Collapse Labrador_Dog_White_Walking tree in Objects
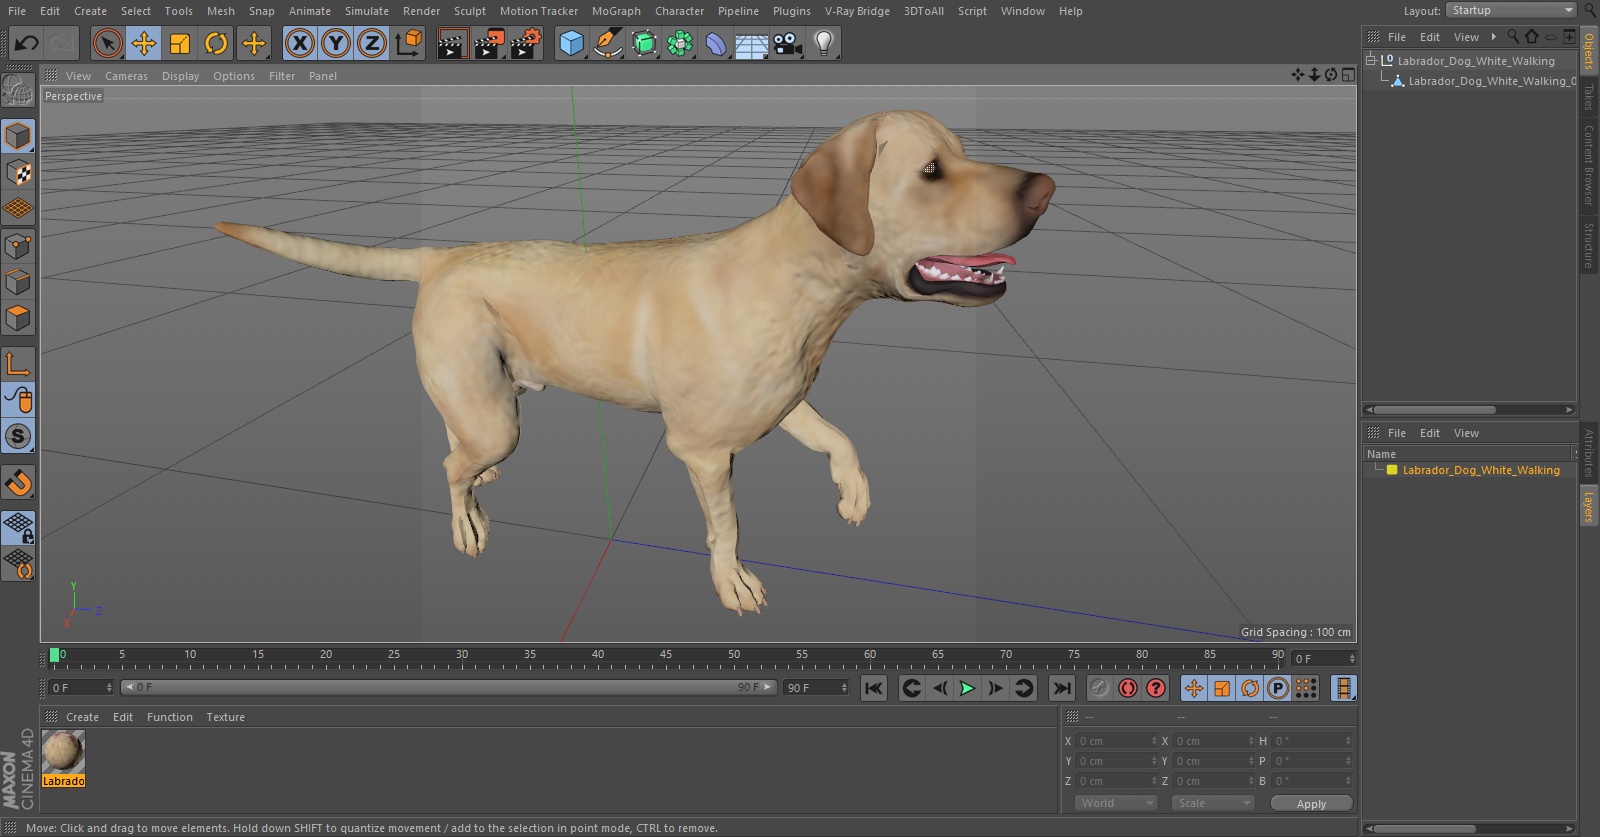 pos(1371,60)
